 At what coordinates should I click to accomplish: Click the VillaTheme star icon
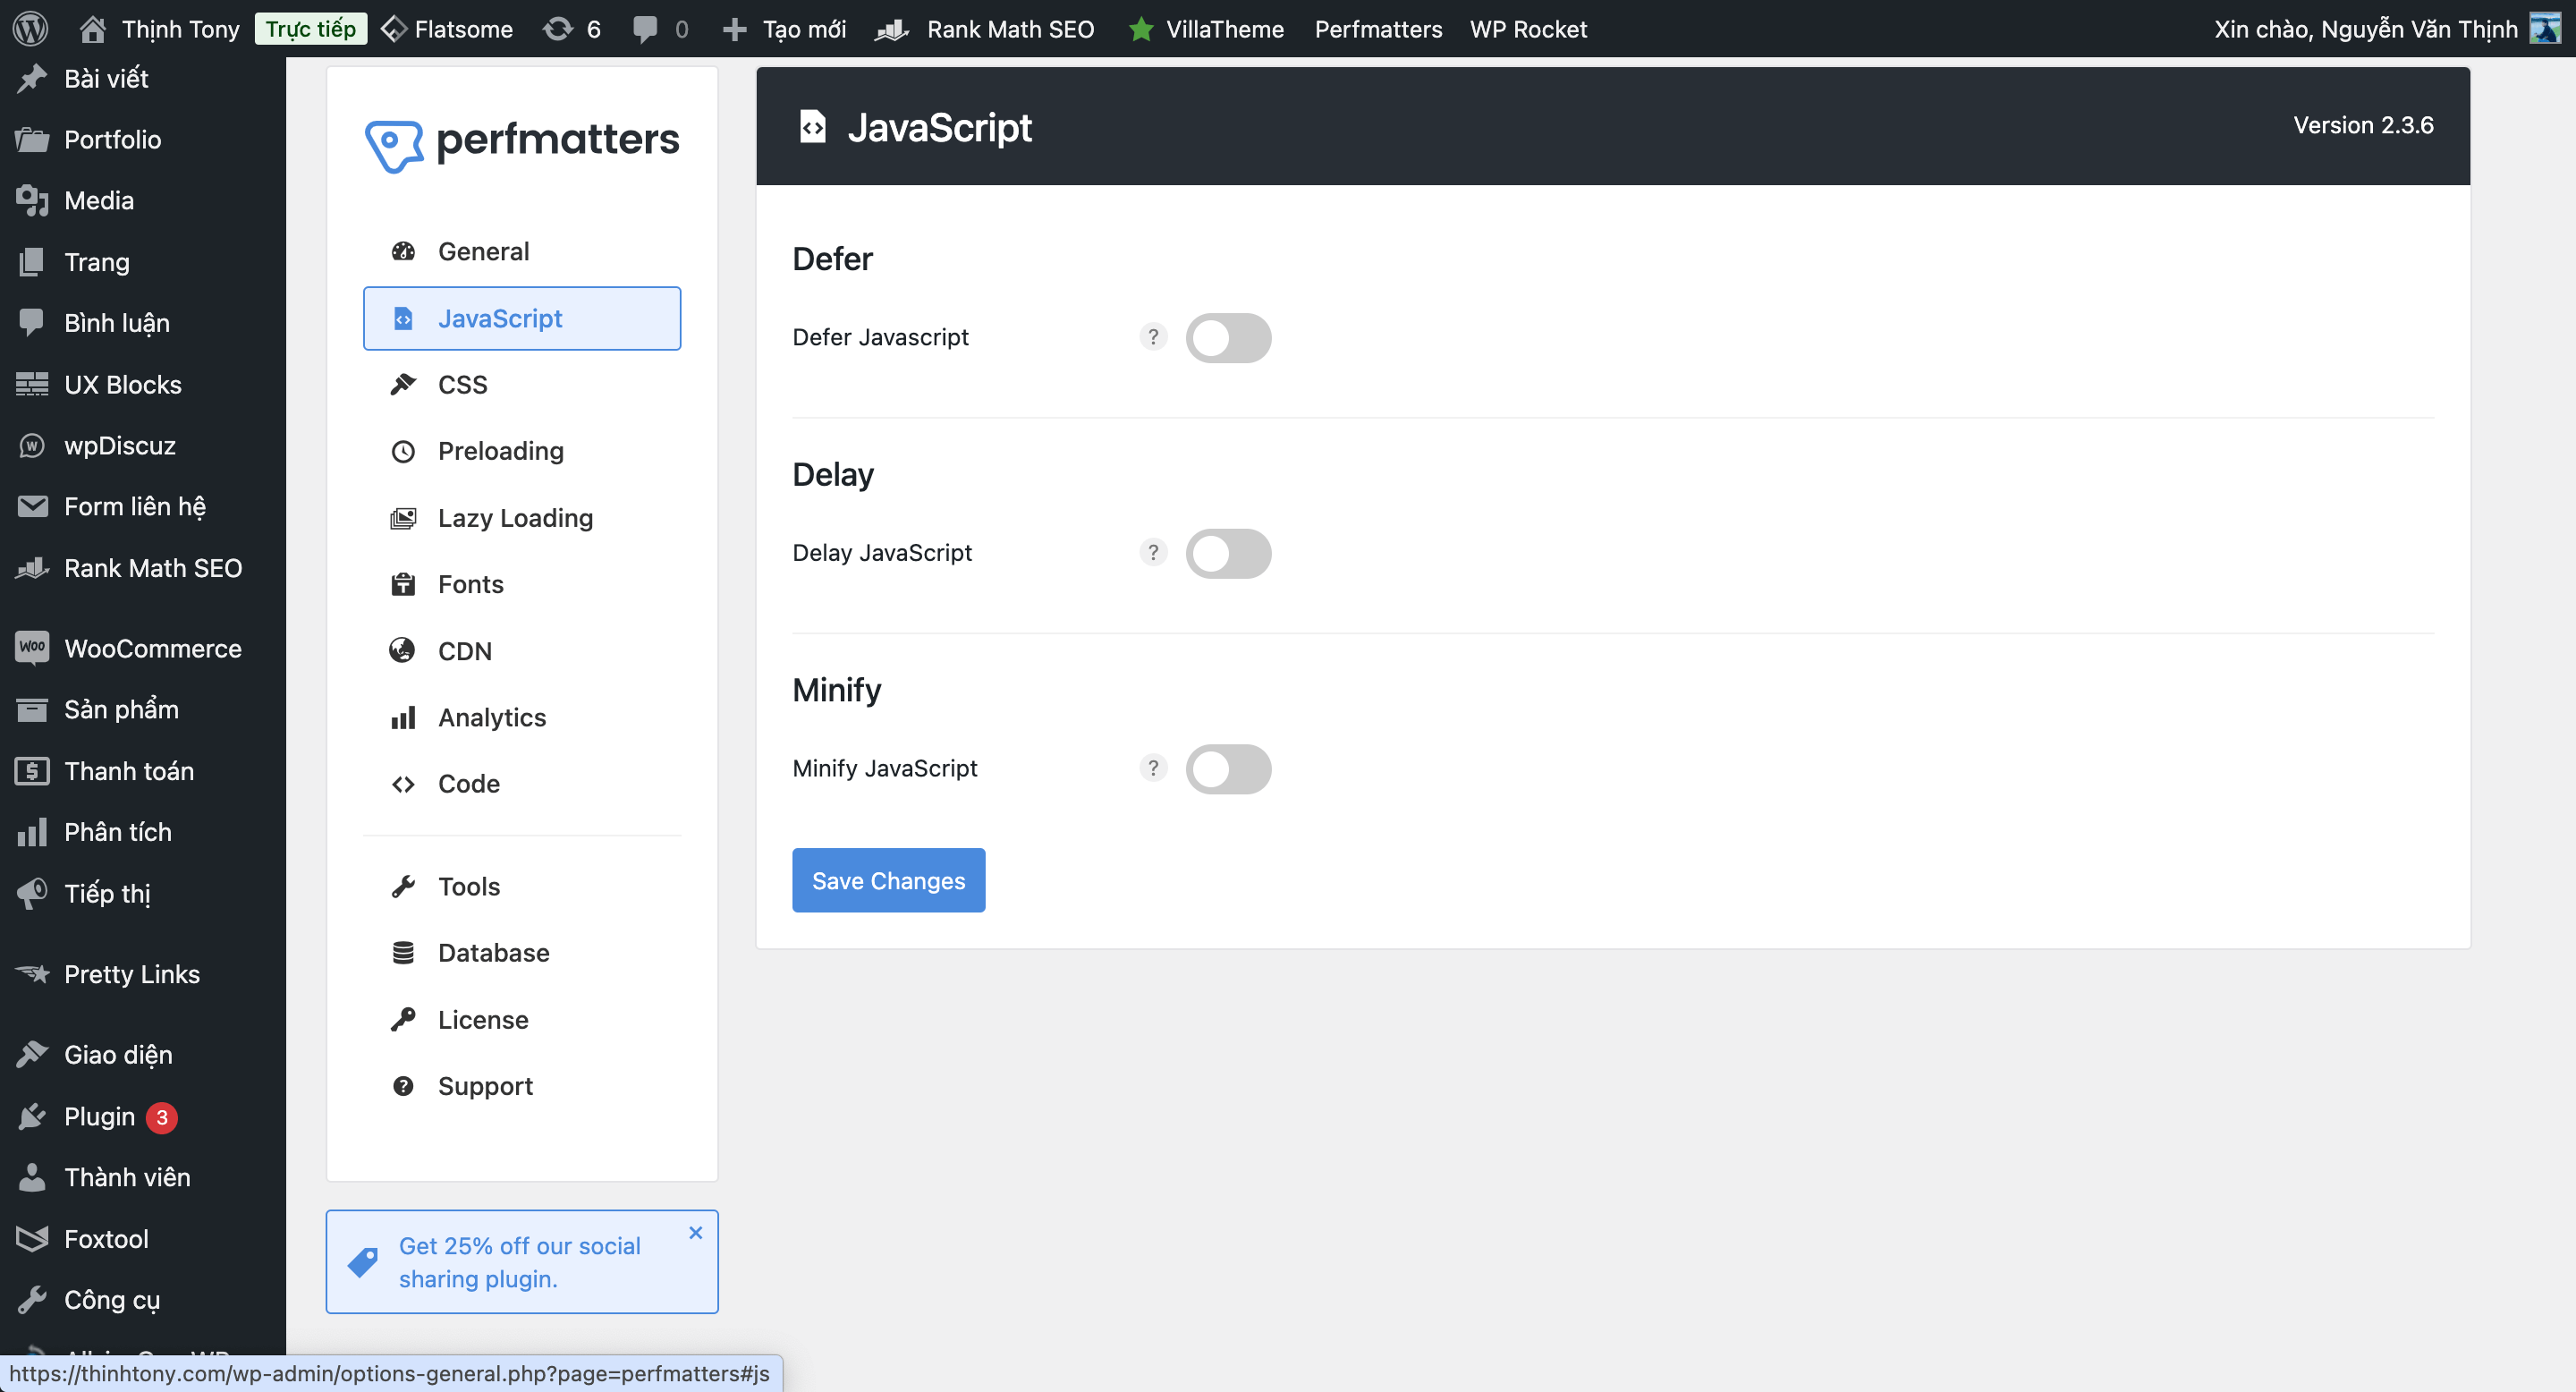click(1140, 28)
